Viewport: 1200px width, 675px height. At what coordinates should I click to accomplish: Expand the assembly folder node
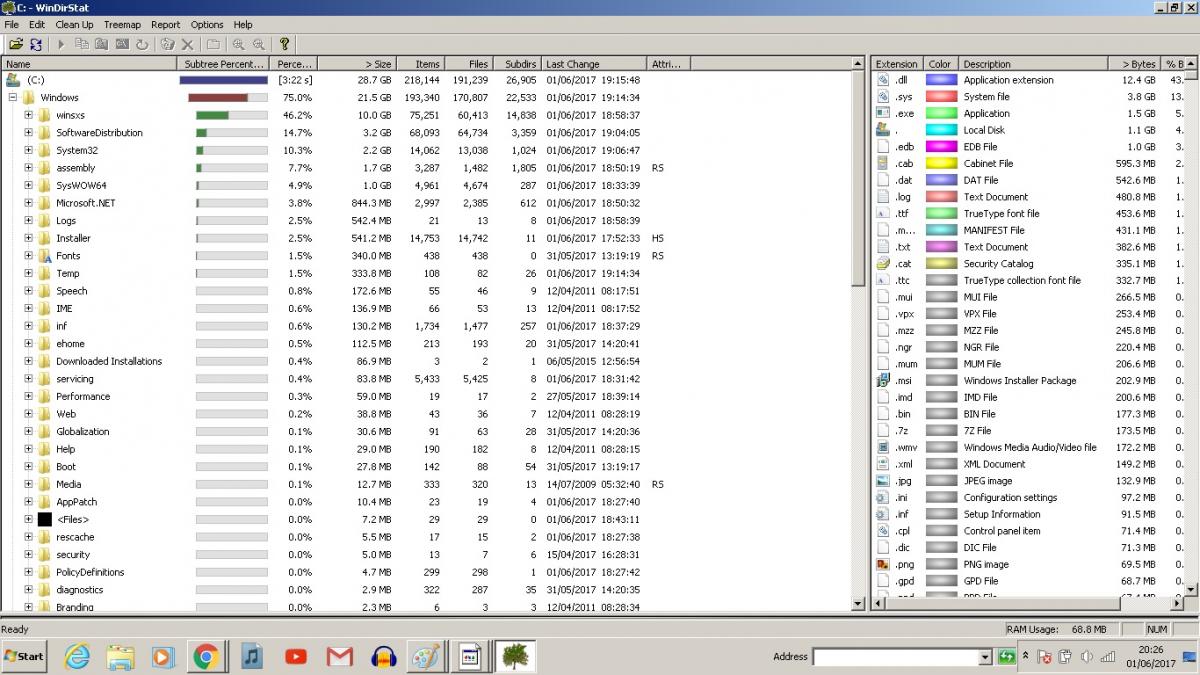(x=29, y=168)
